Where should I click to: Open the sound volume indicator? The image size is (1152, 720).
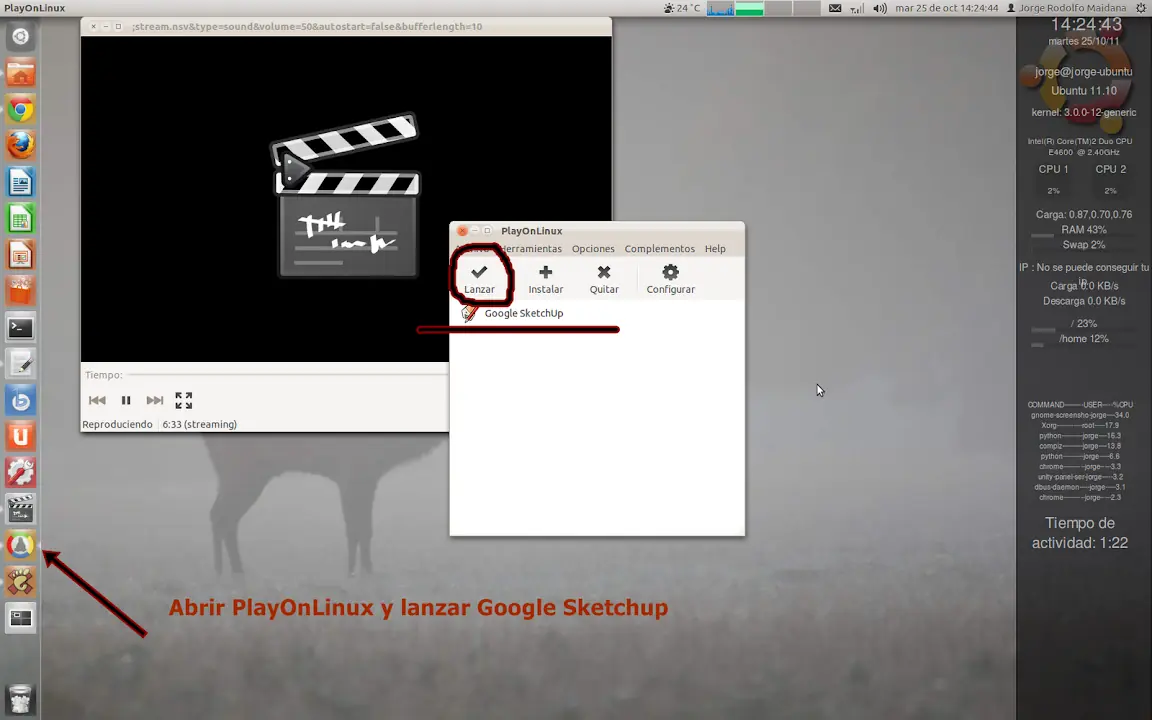(x=879, y=8)
